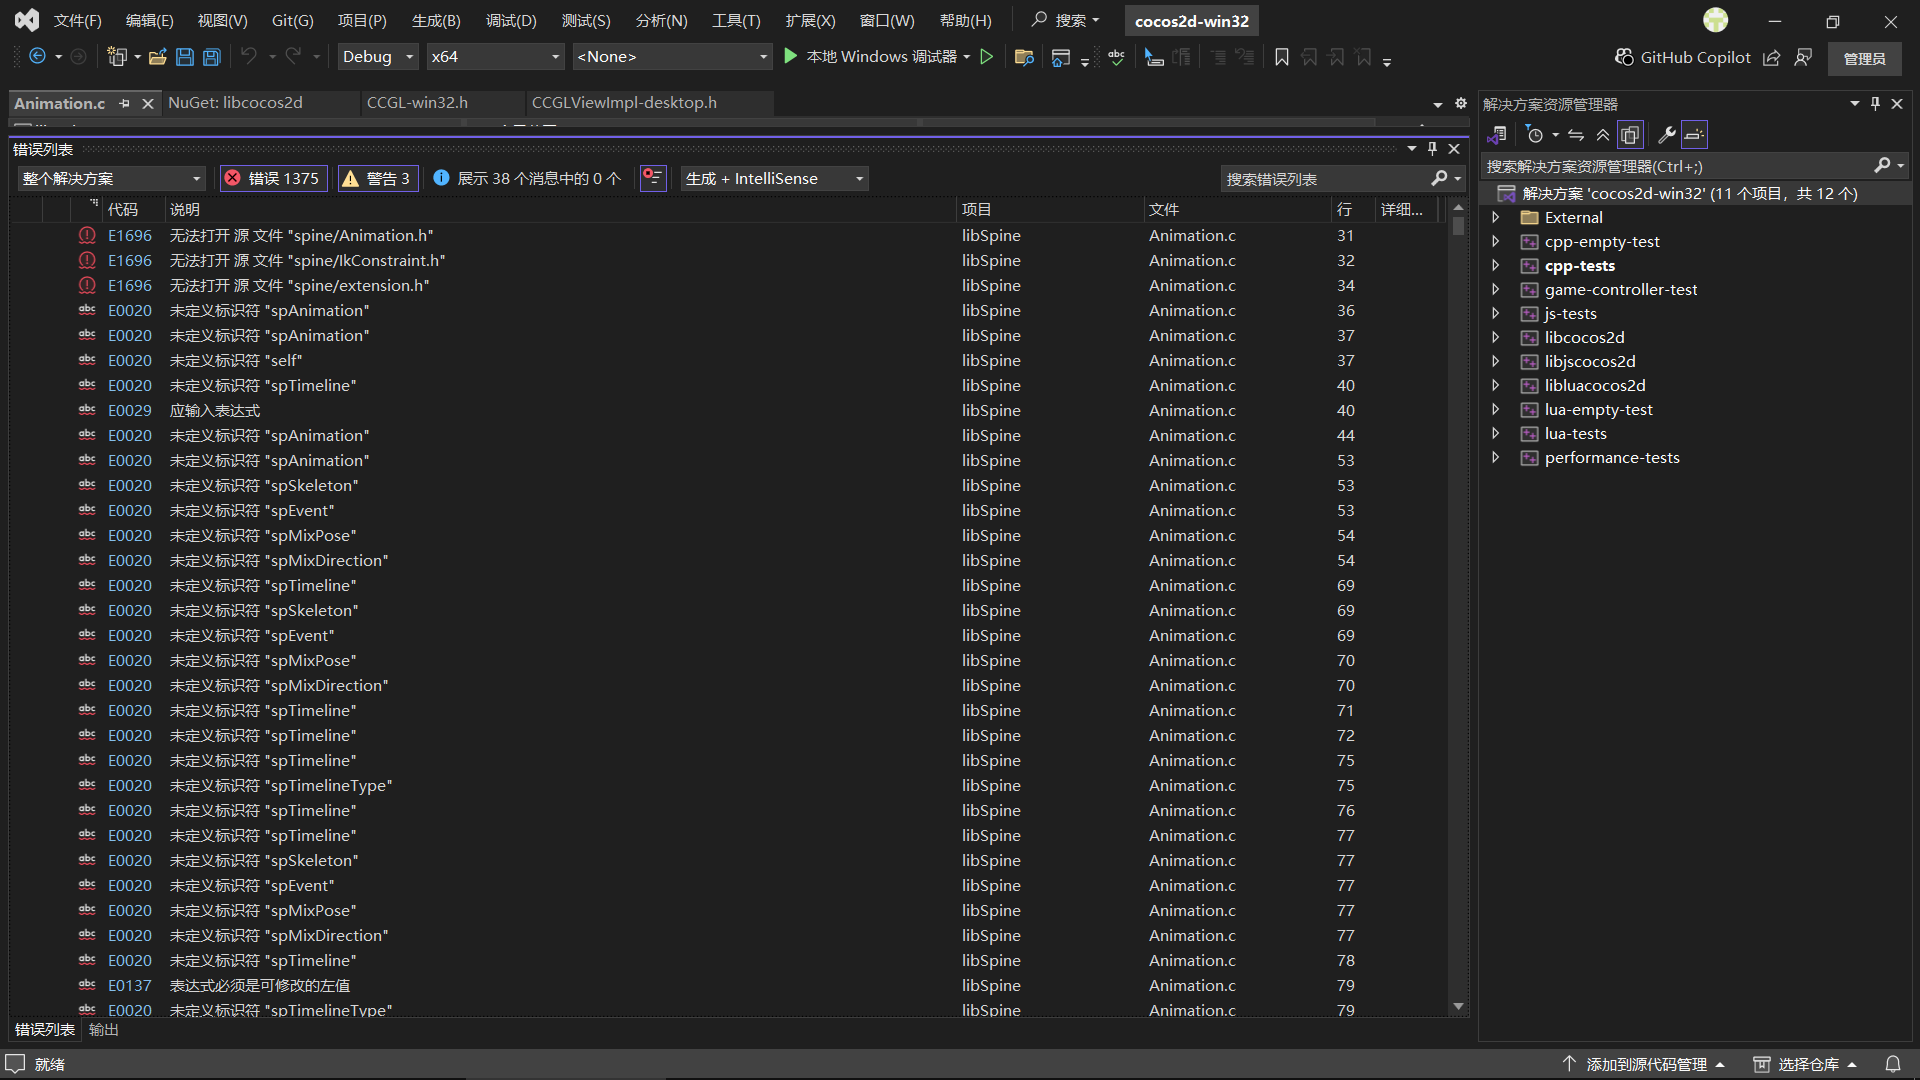Toggle the Errors 1375 filter button
This screenshot has width=1920, height=1080.
coord(273,178)
